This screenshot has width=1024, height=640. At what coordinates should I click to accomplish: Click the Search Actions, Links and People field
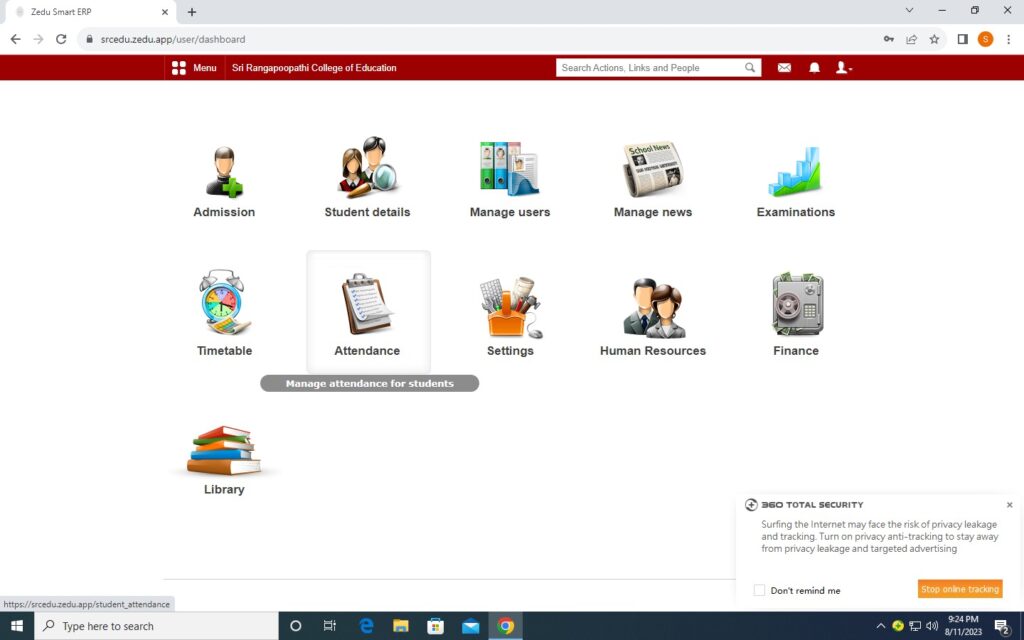[x=651, y=68]
